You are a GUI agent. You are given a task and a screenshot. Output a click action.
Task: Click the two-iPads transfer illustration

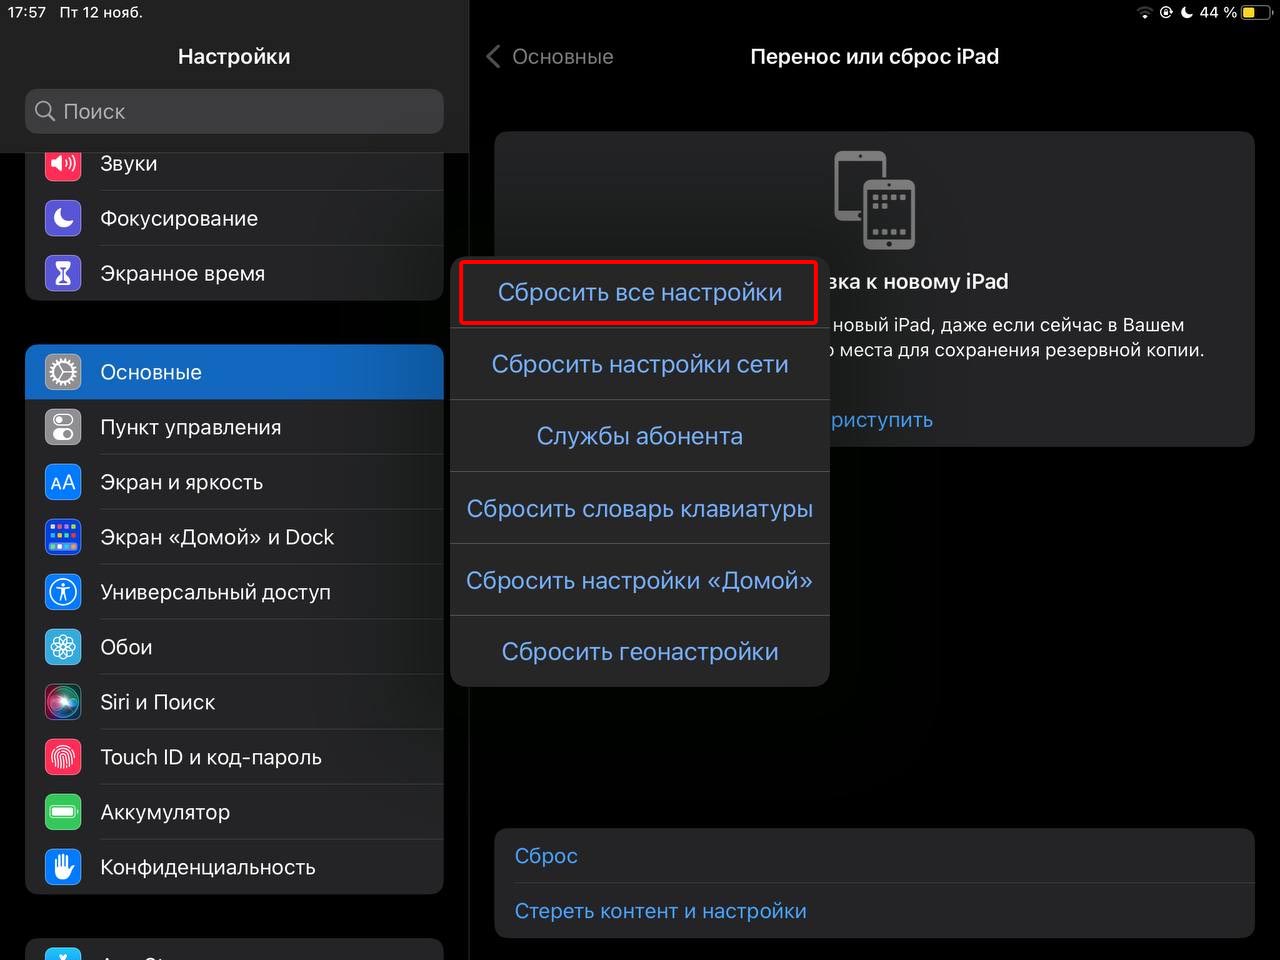(874, 200)
